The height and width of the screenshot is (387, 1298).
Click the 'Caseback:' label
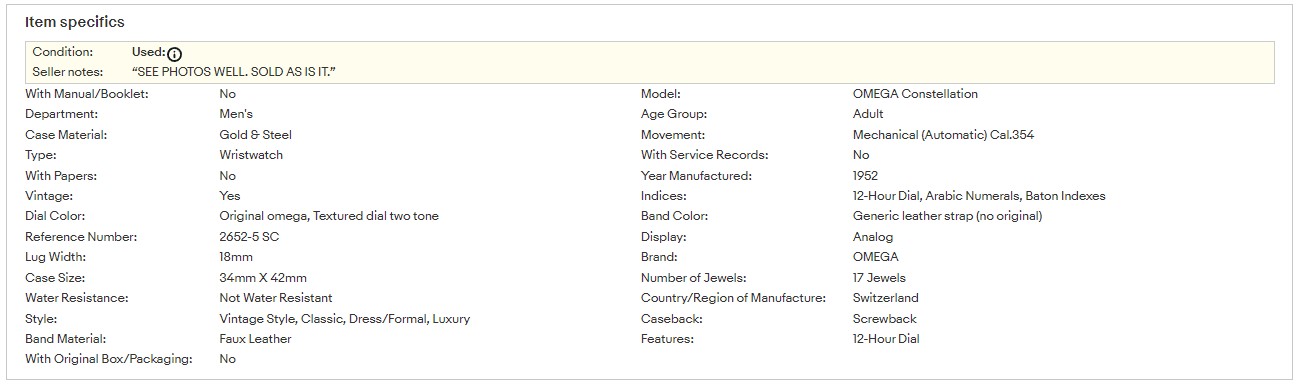tap(672, 319)
